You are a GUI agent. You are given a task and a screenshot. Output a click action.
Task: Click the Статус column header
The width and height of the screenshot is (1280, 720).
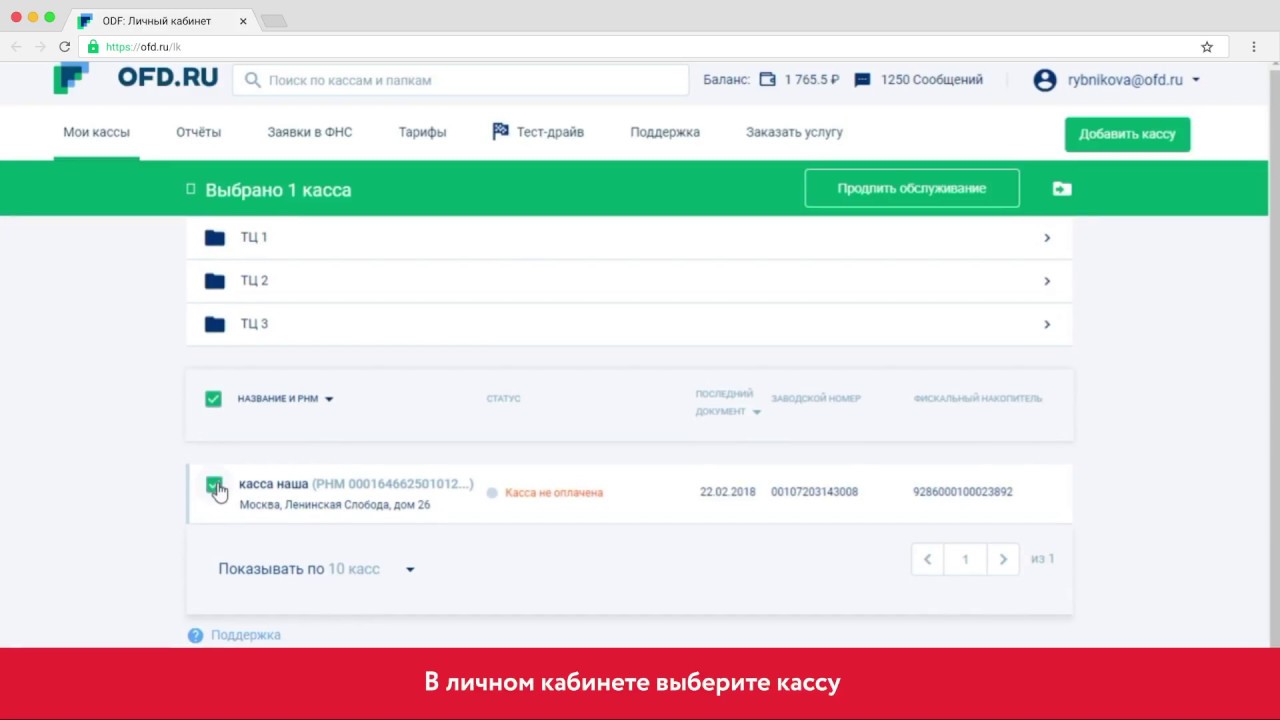click(x=503, y=399)
